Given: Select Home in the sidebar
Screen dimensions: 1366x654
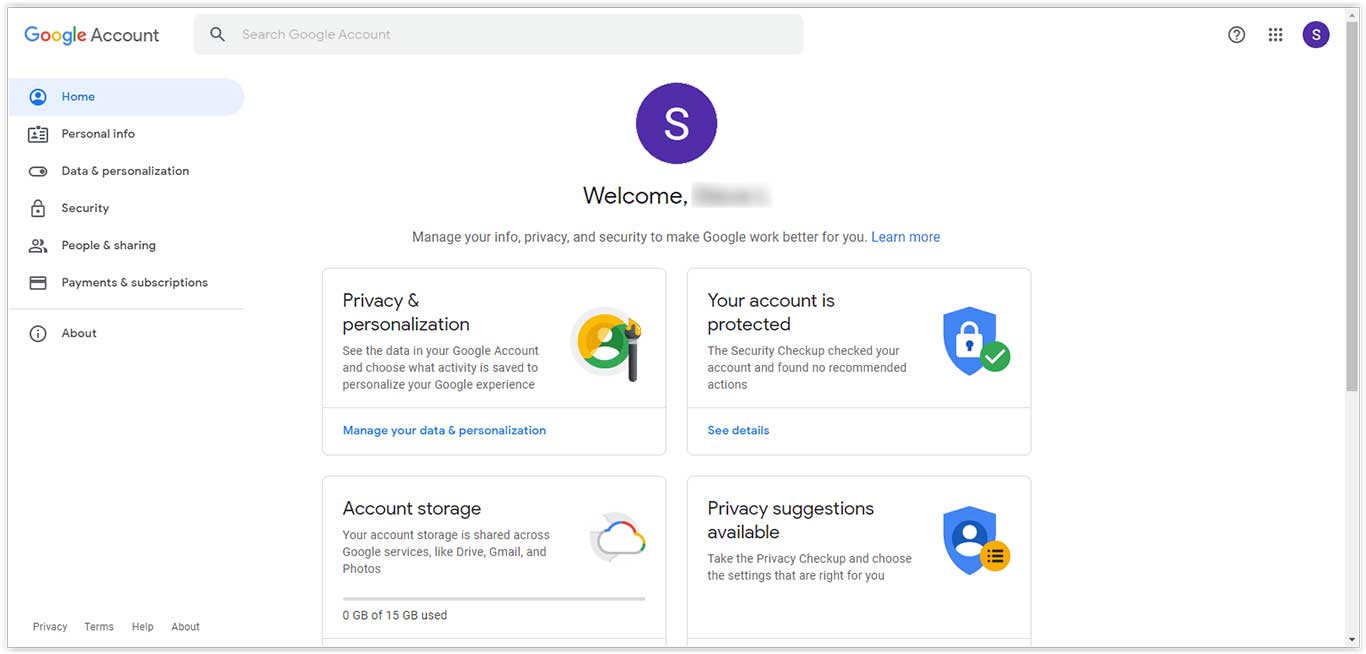Looking at the screenshot, I should (x=126, y=97).
